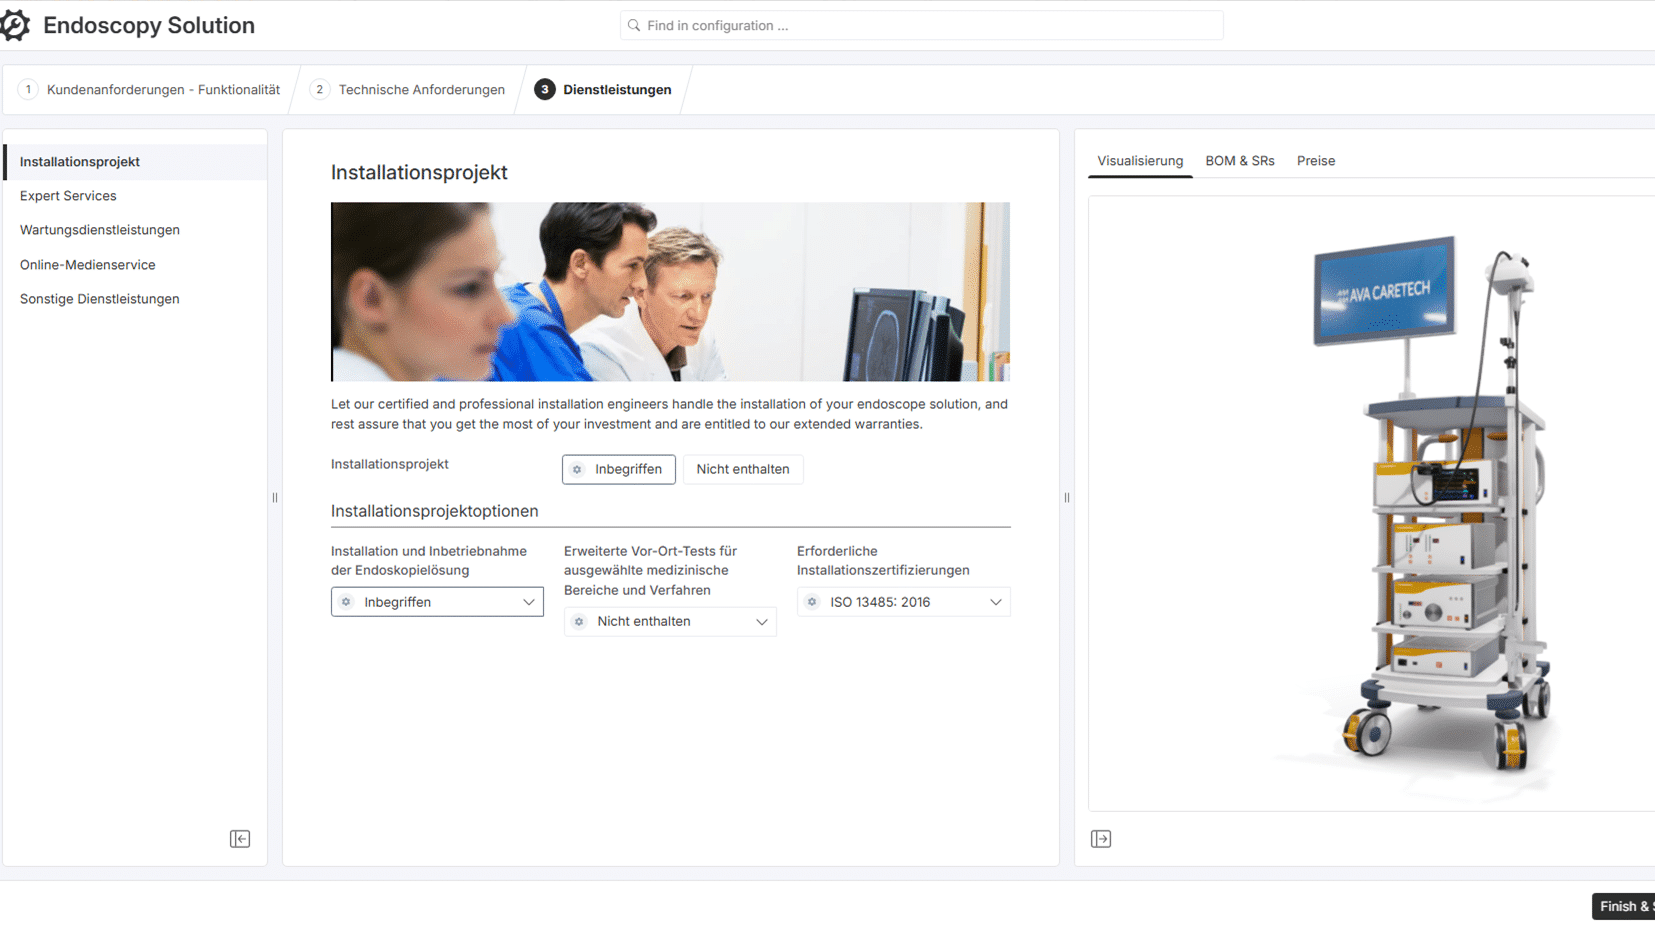
Task: Open the Preise tab
Action: pos(1315,161)
